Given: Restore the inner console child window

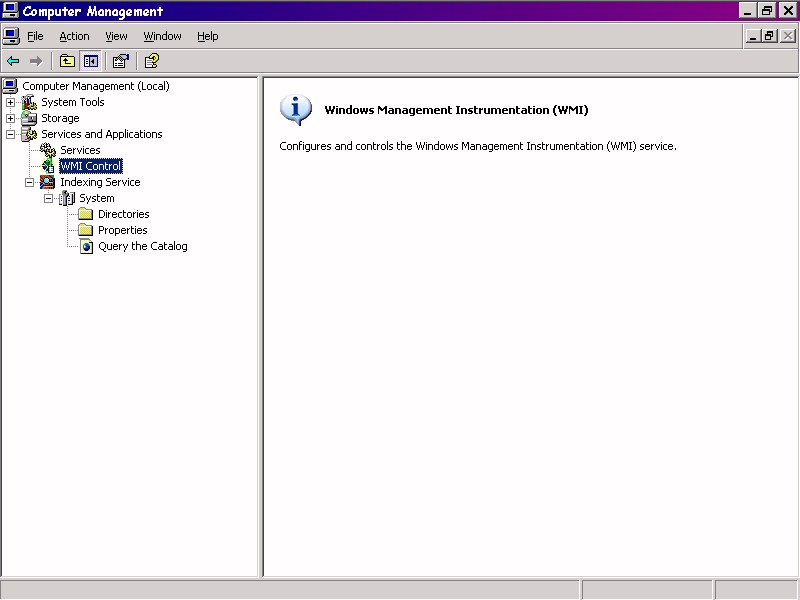Looking at the screenshot, I should (769, 36).
